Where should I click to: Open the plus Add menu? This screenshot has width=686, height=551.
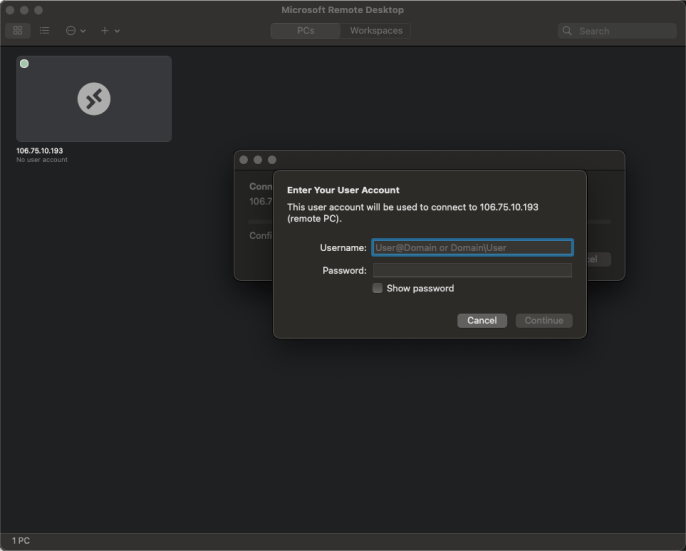pos(110,31)
